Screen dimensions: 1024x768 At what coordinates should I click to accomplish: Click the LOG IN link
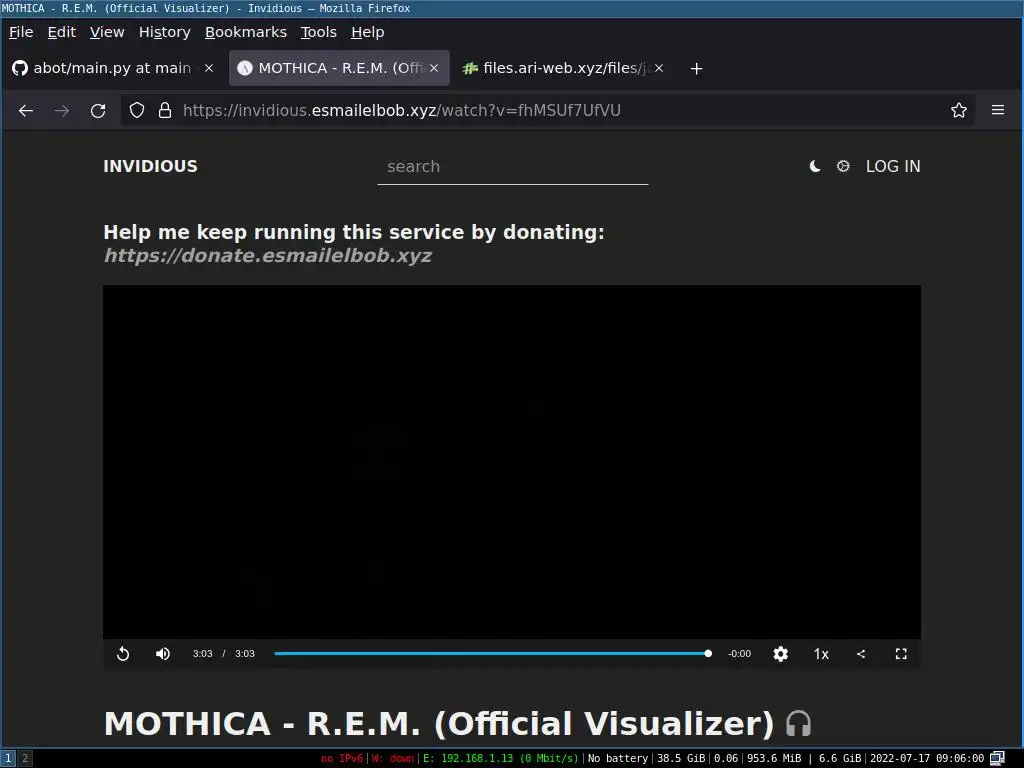point(893,167)
